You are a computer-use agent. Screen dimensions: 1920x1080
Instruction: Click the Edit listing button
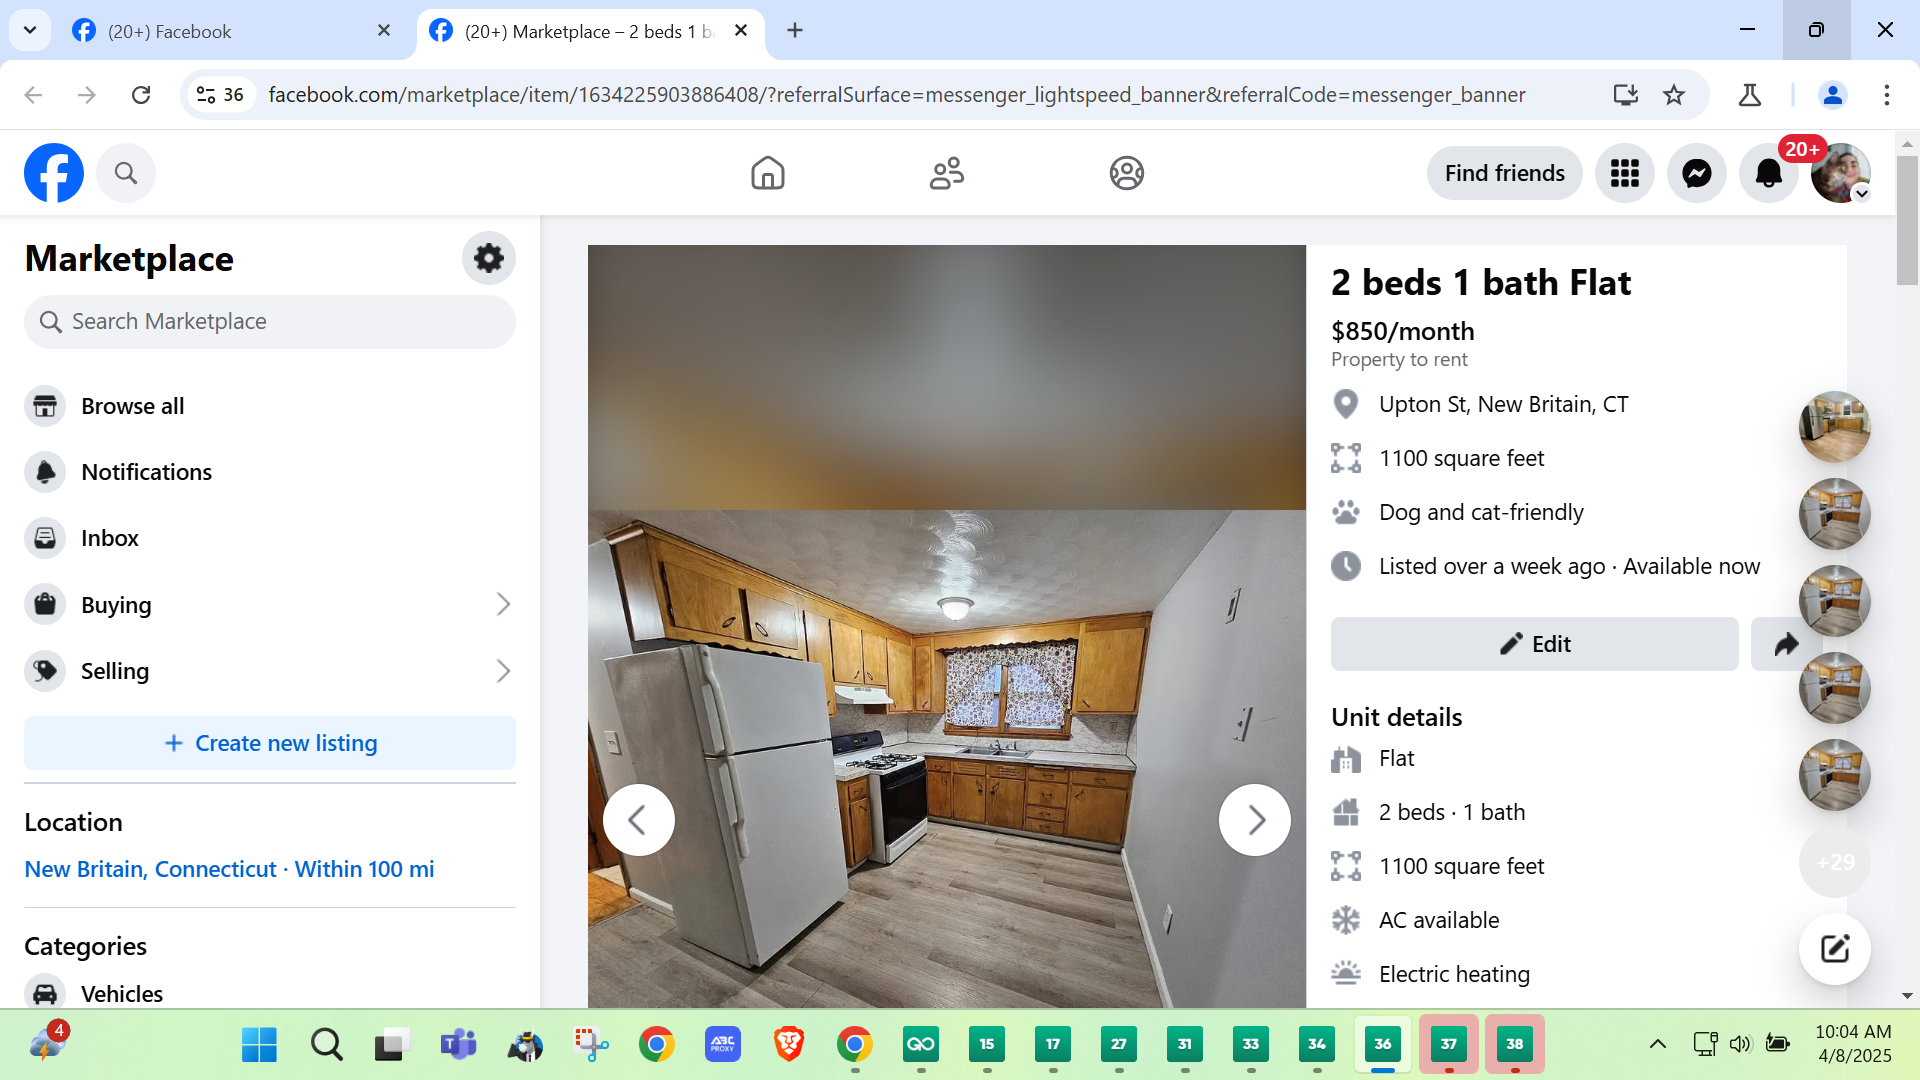click(1534, 644)
